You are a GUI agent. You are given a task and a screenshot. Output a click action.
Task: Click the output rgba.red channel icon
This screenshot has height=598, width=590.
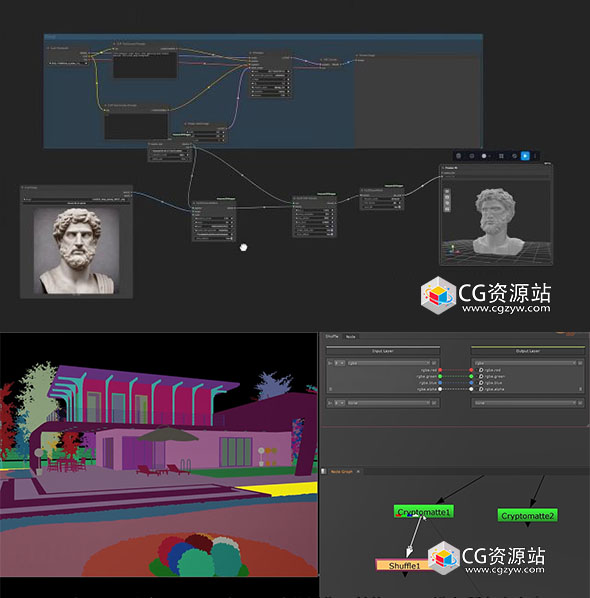[x=481, y=370]
